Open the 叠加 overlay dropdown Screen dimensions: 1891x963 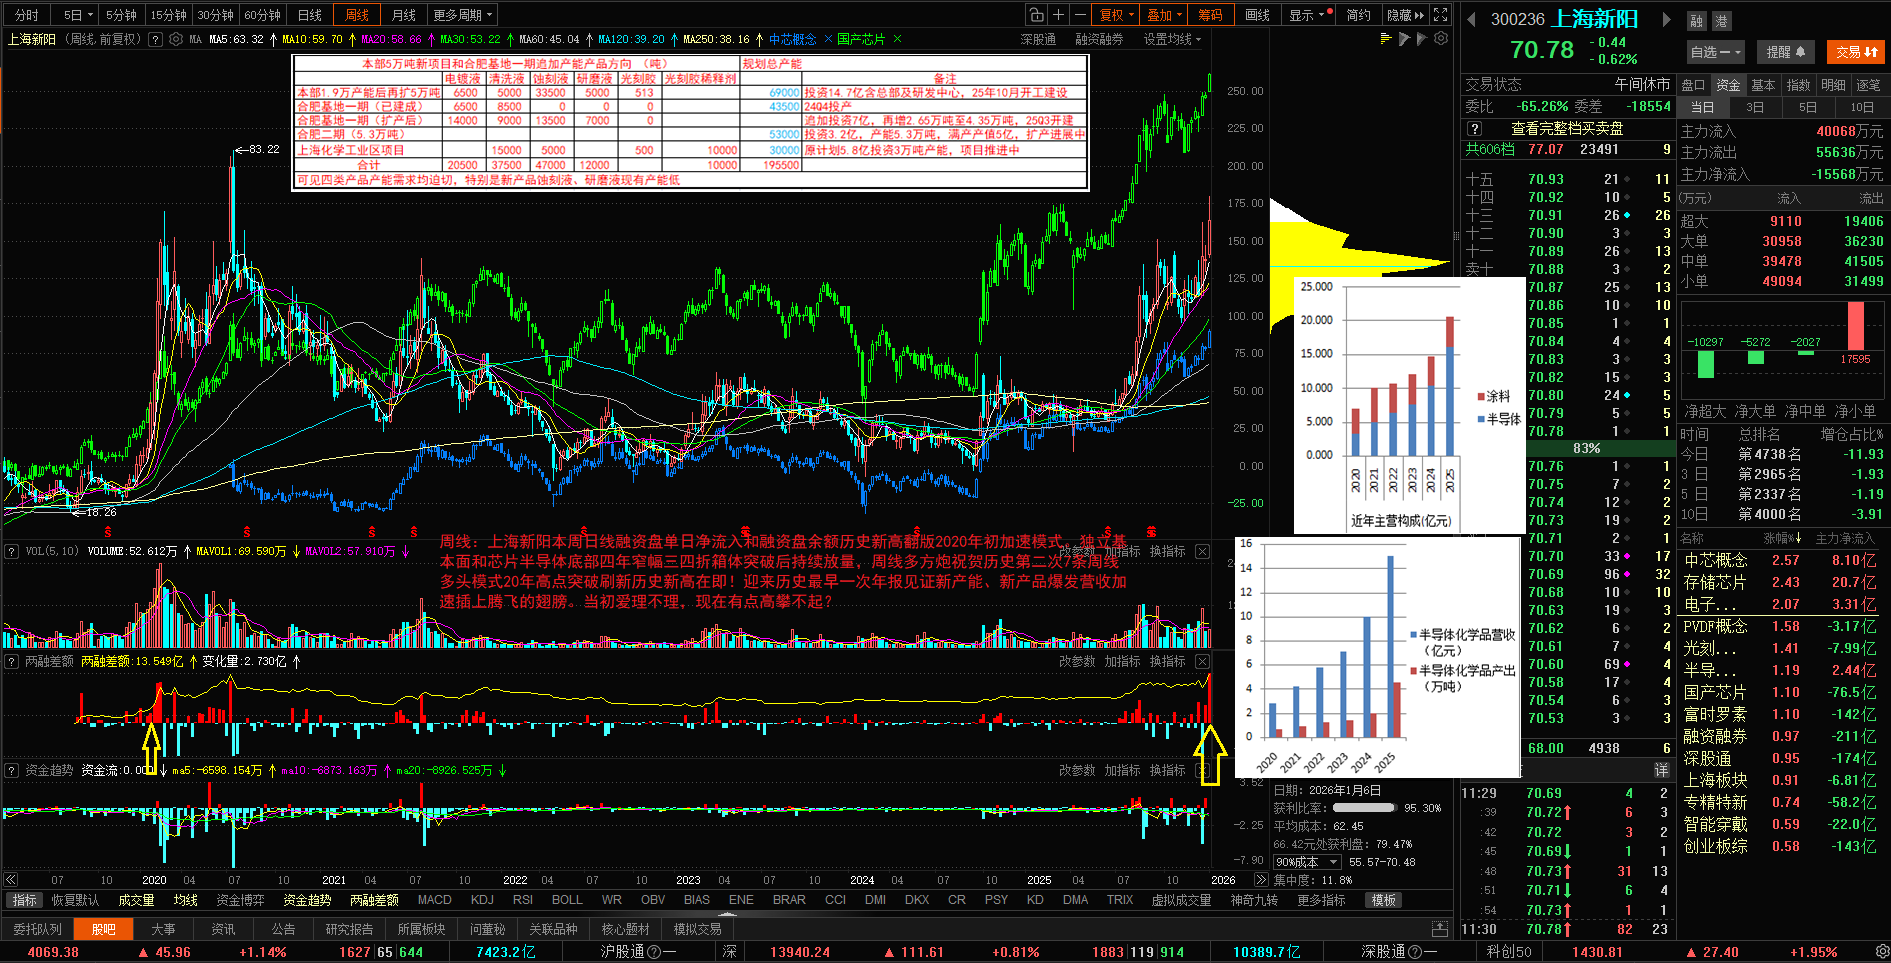[1165, 15]
